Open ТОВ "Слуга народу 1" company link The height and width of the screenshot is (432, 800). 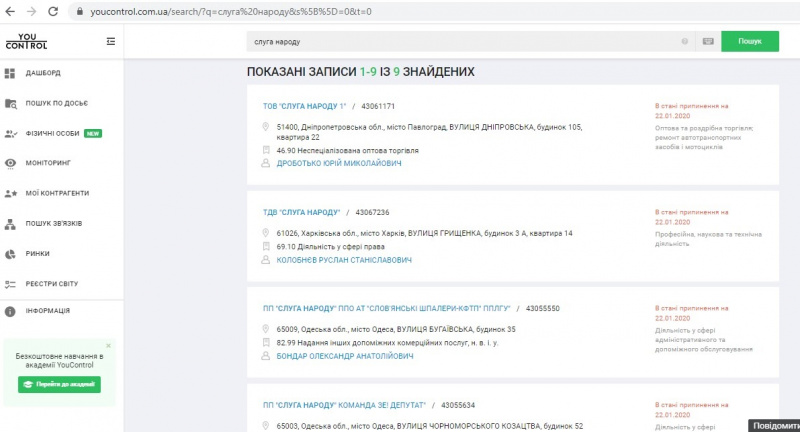(x=304, y=106)
